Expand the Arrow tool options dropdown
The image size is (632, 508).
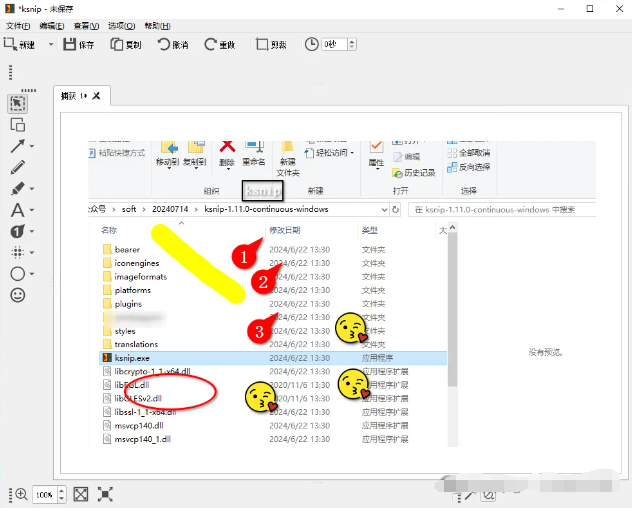(32, 146)
